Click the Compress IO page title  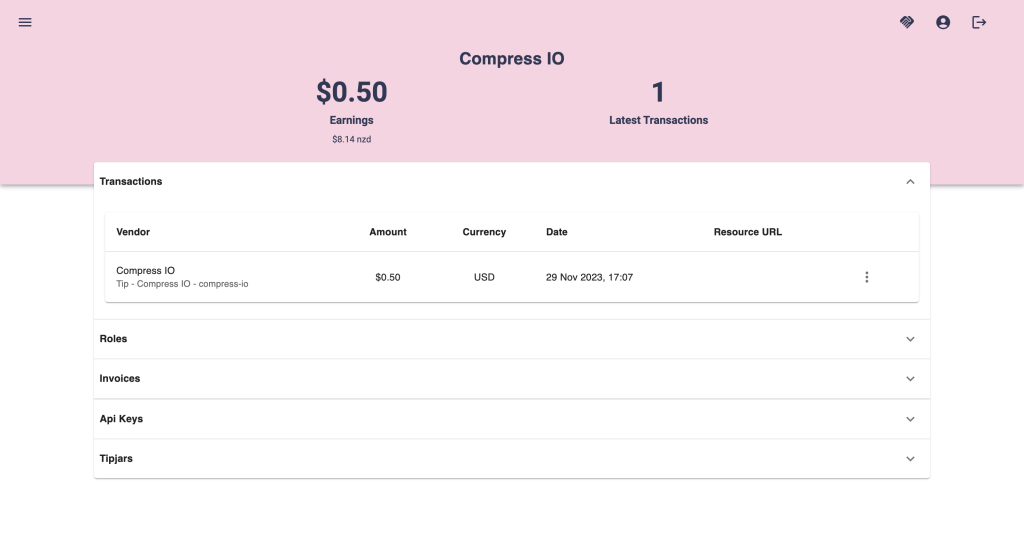click(511, 59)
